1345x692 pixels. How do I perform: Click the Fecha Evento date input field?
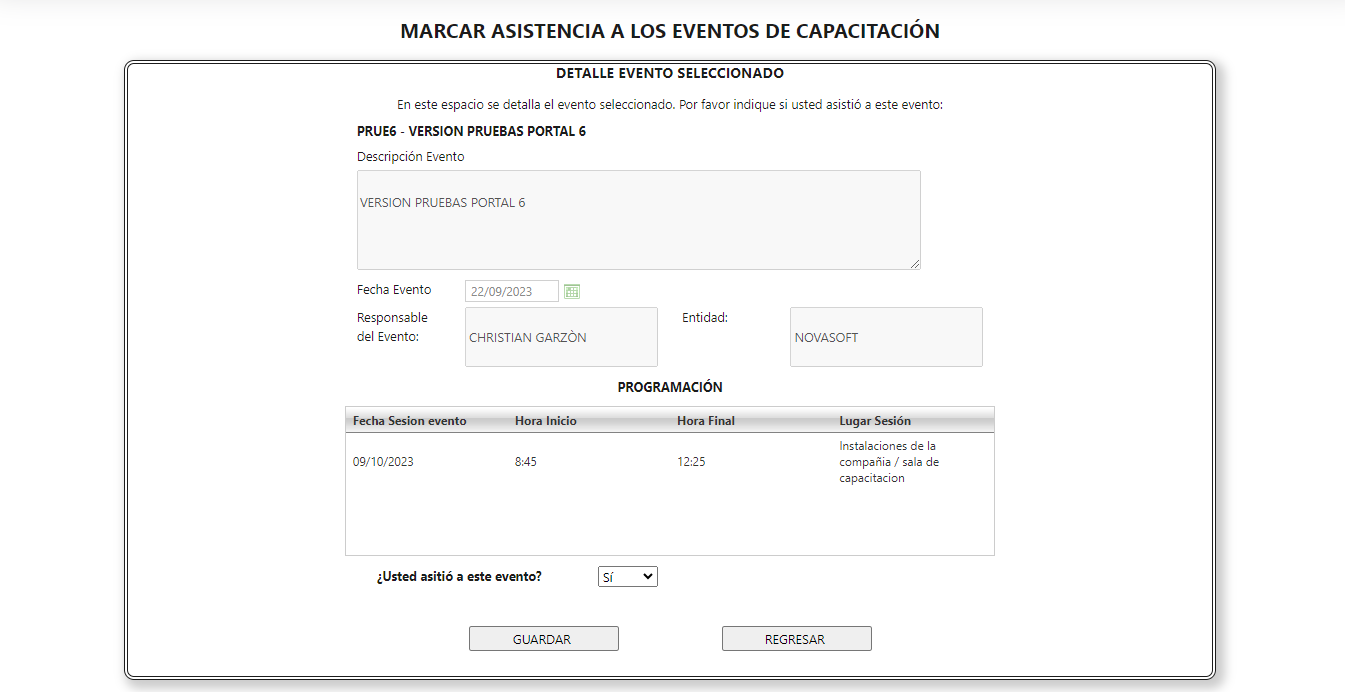[x=511, y=291]
